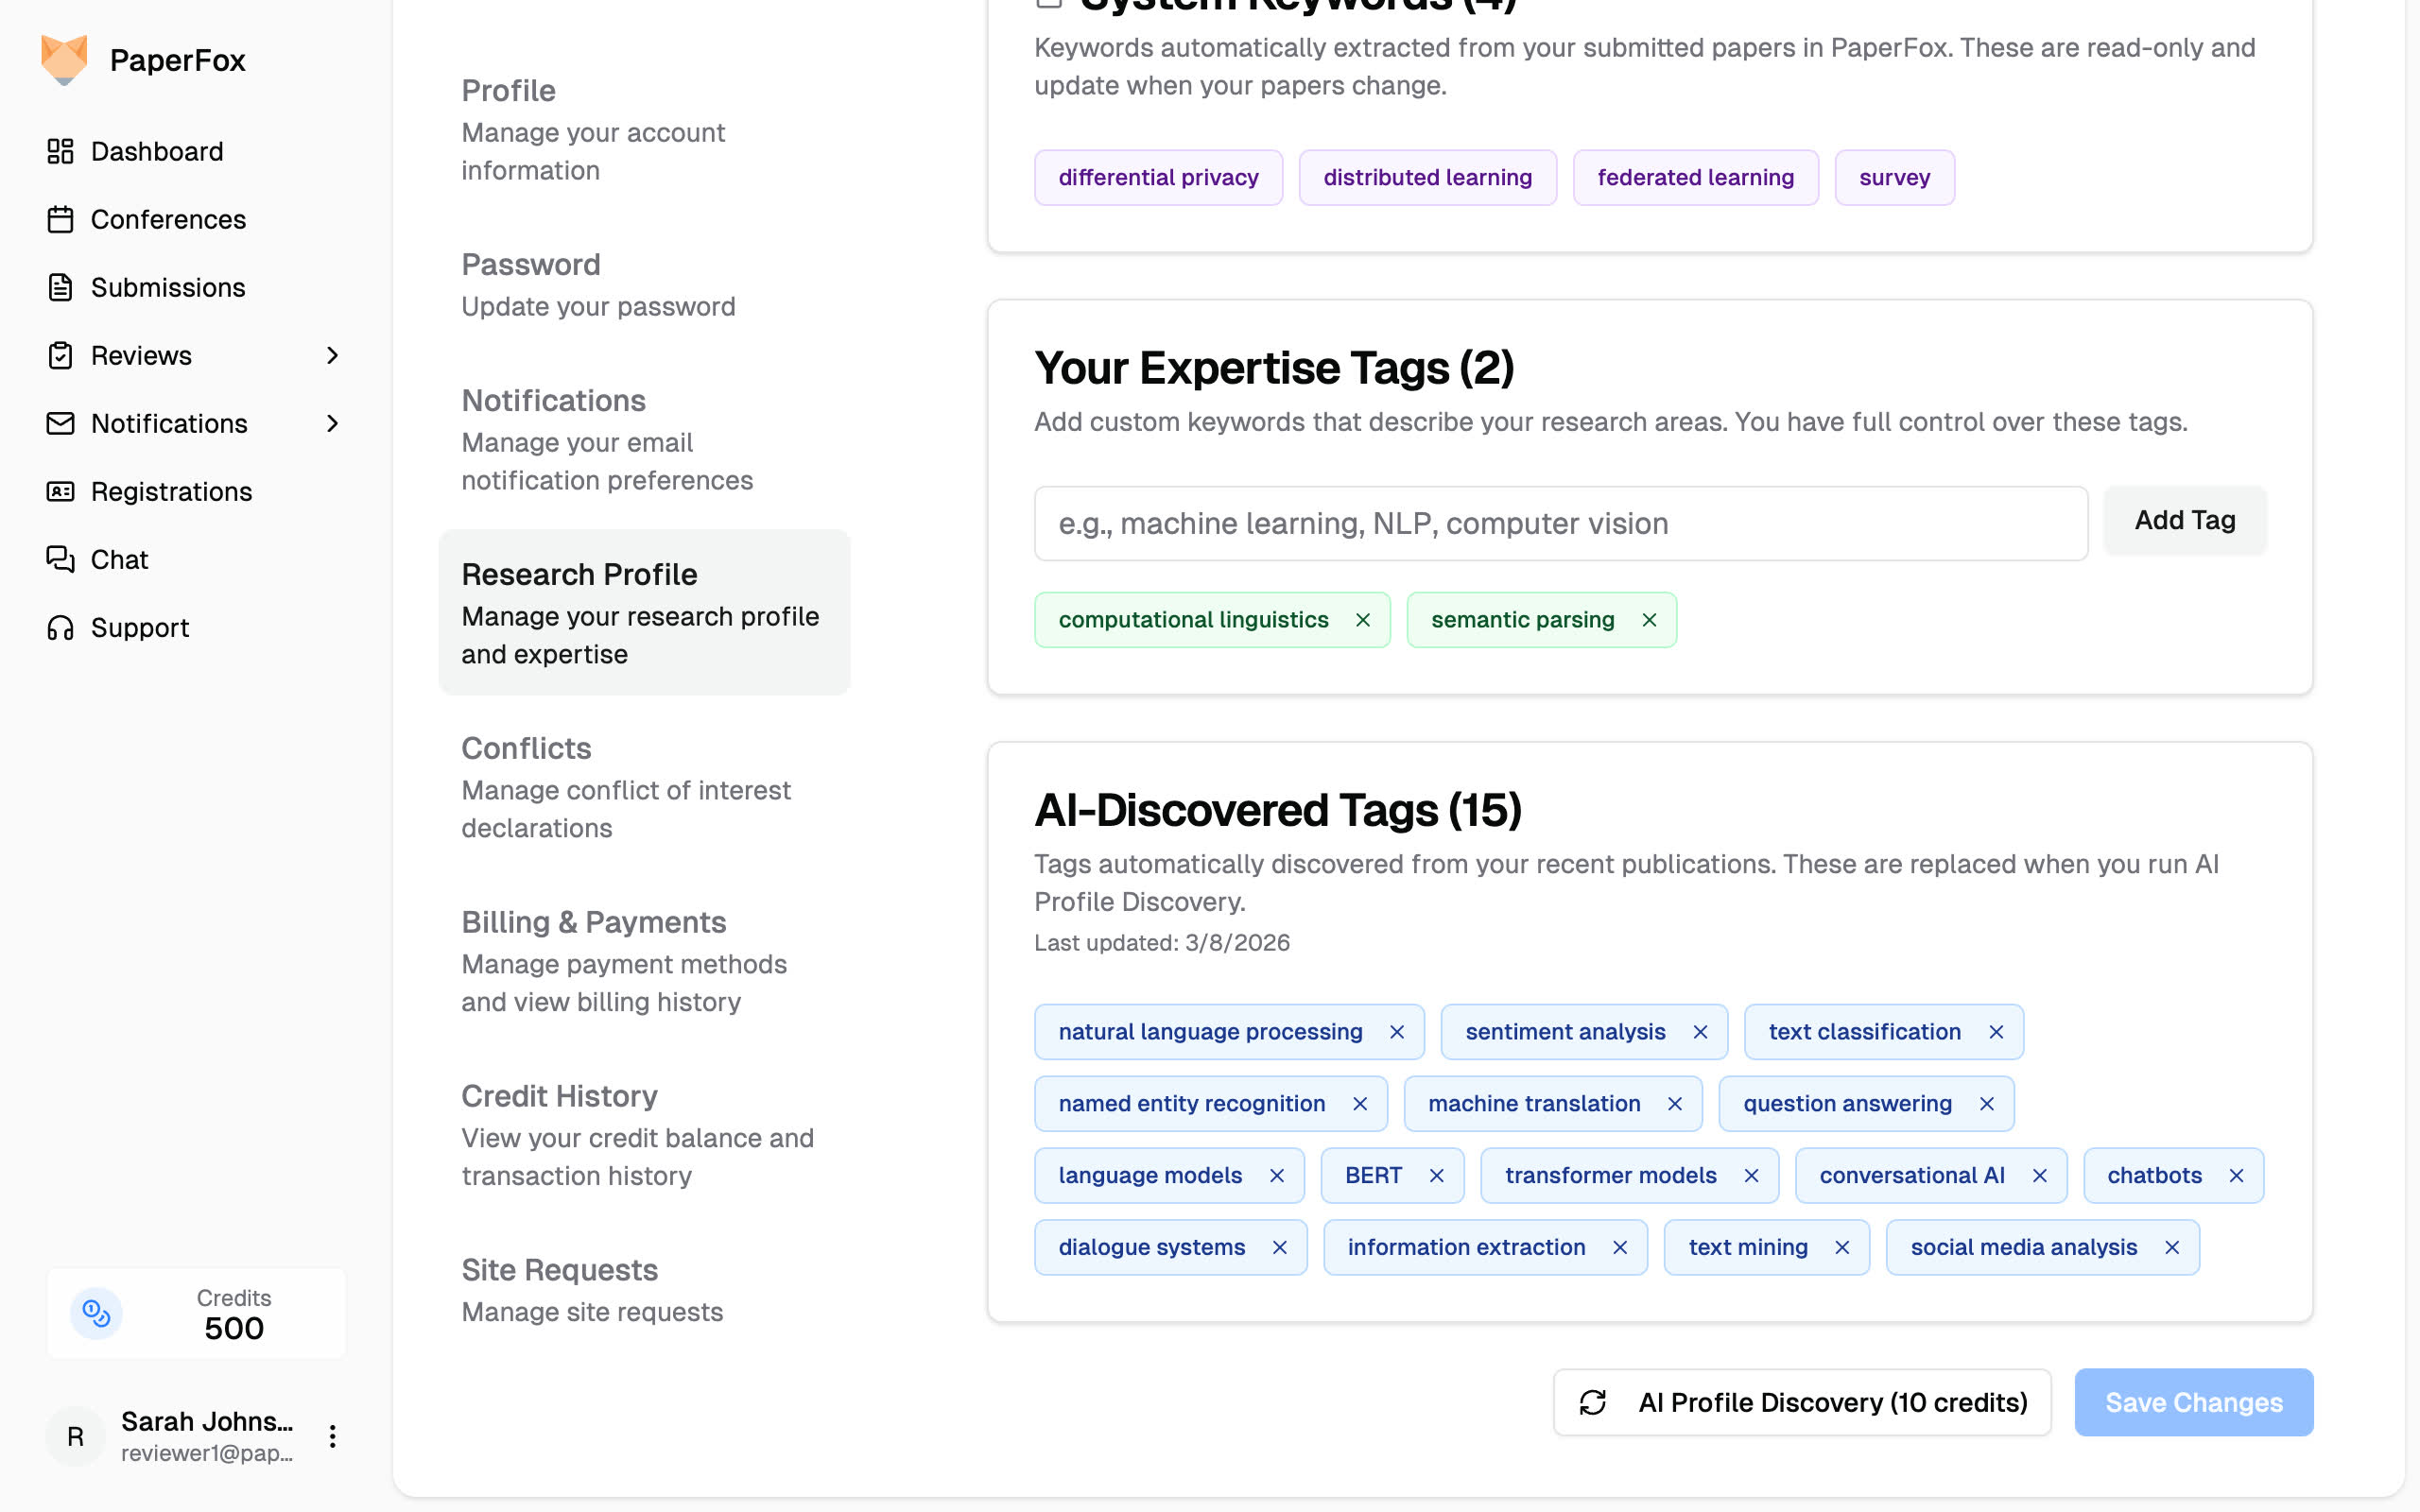Click the refresh icon on AI Profile Discovery
The width and height of the screenshot is (2420, 1512).
tap(1592, 1402)
